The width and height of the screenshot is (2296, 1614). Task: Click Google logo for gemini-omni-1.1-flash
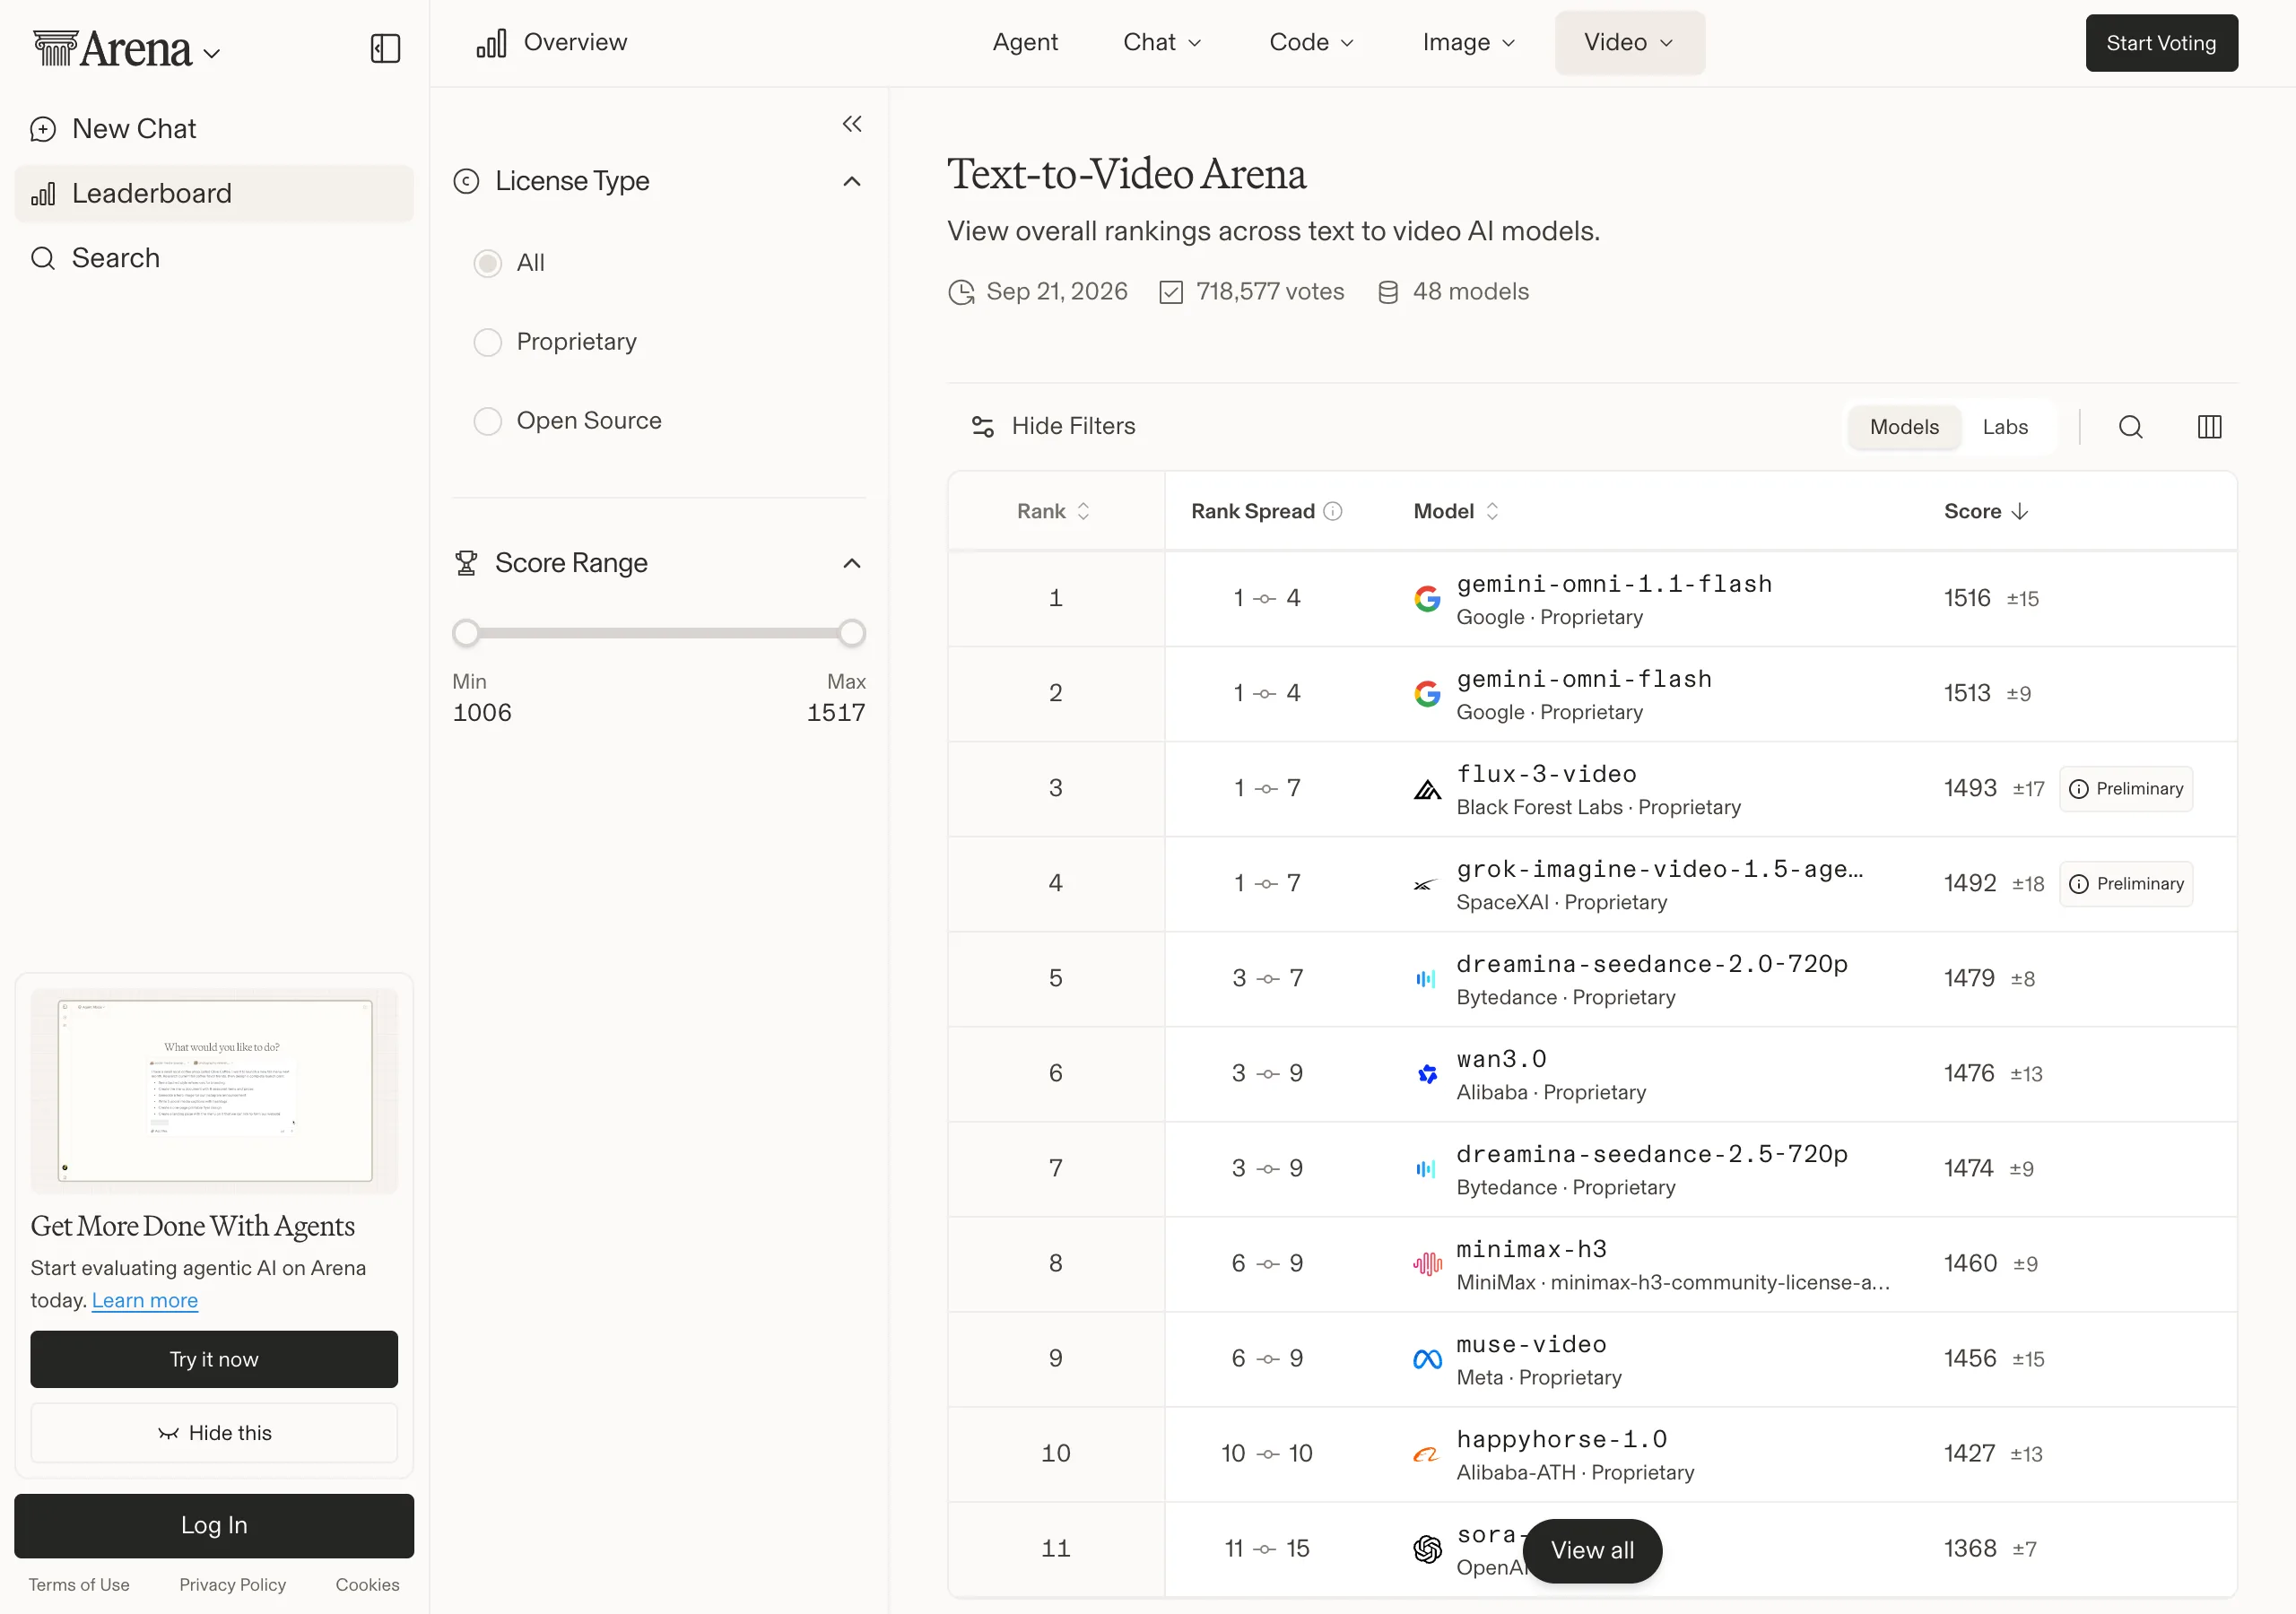(1427, 599)
